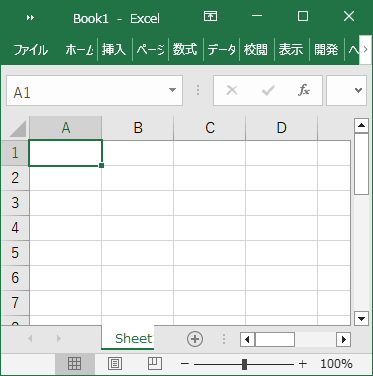Switch to the 開発 ribbon tab
Image resolution: width=373 pixels, height=376 pixels.
tap(326, 50)
